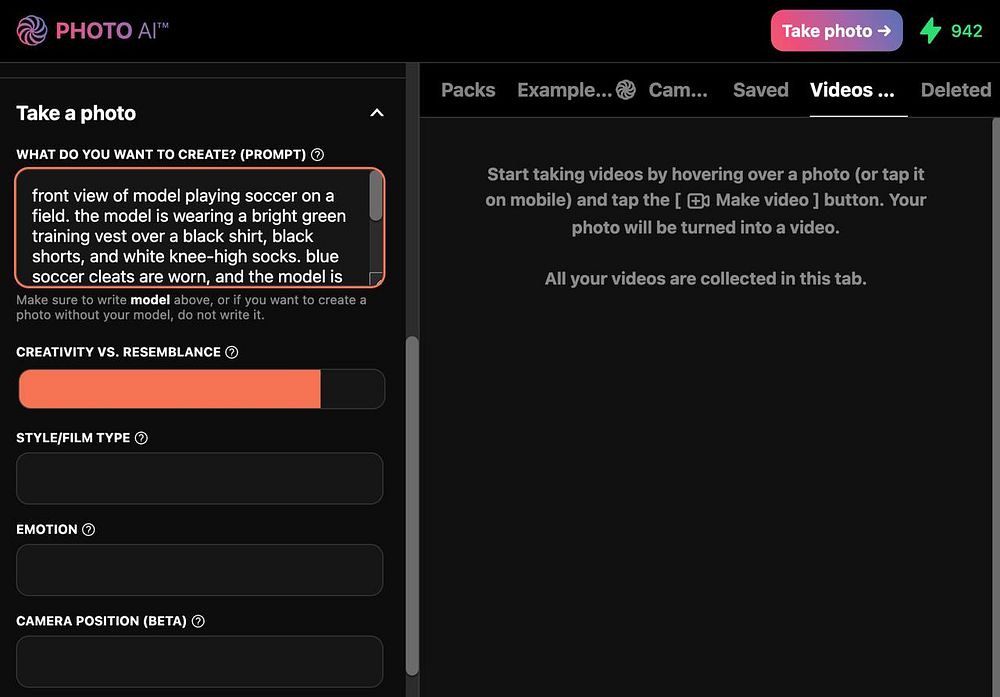Switch to the Saved tab
This screenshot has height=697, width=1000.
tap(761, 90)
